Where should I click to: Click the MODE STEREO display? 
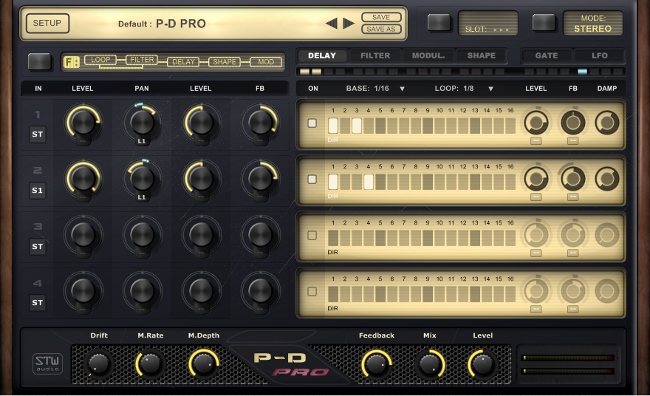593,23
